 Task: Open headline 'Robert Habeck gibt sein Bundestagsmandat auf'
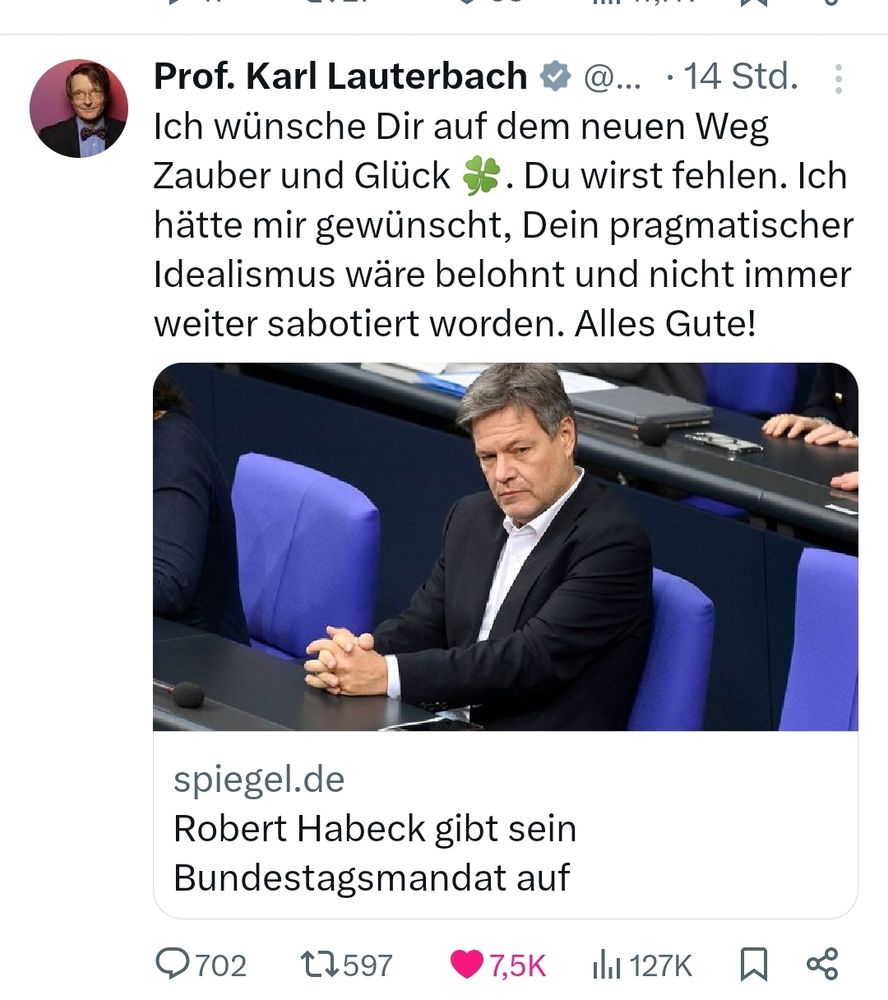tap(375, 853)
